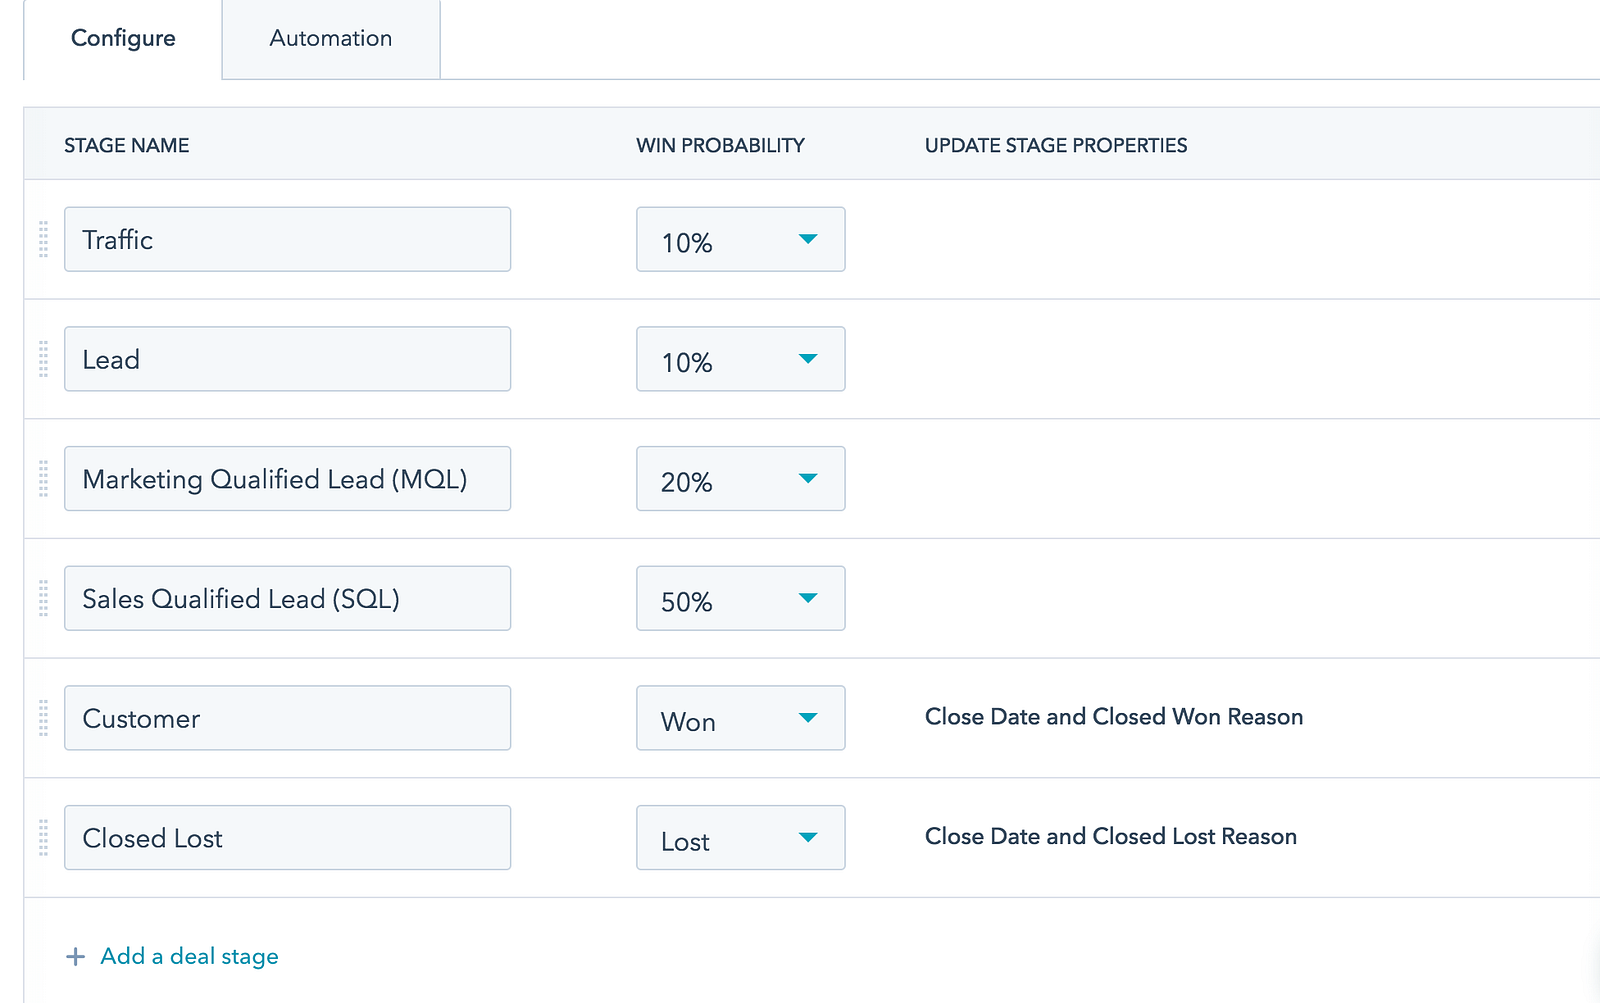Click the plus icon to add a stage

pos(75,957)
